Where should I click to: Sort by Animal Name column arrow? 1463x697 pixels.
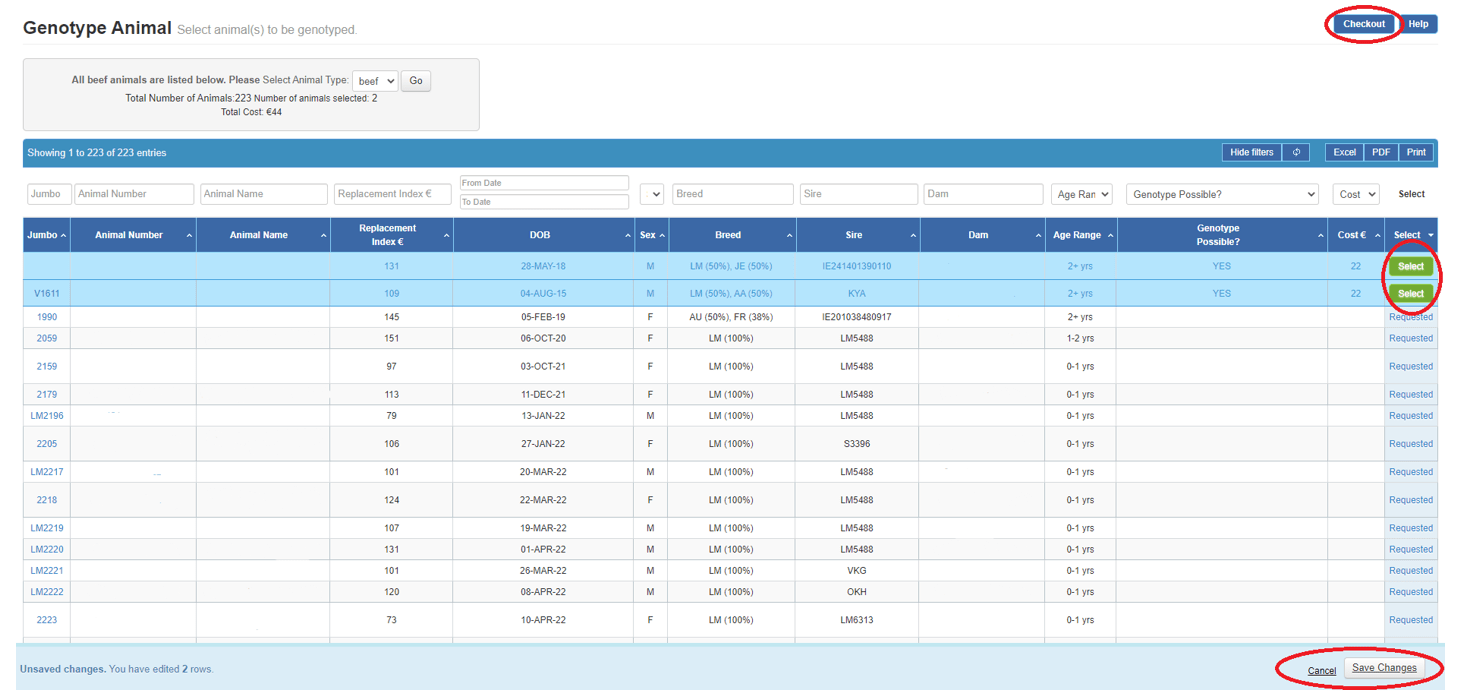coord(323,236)
